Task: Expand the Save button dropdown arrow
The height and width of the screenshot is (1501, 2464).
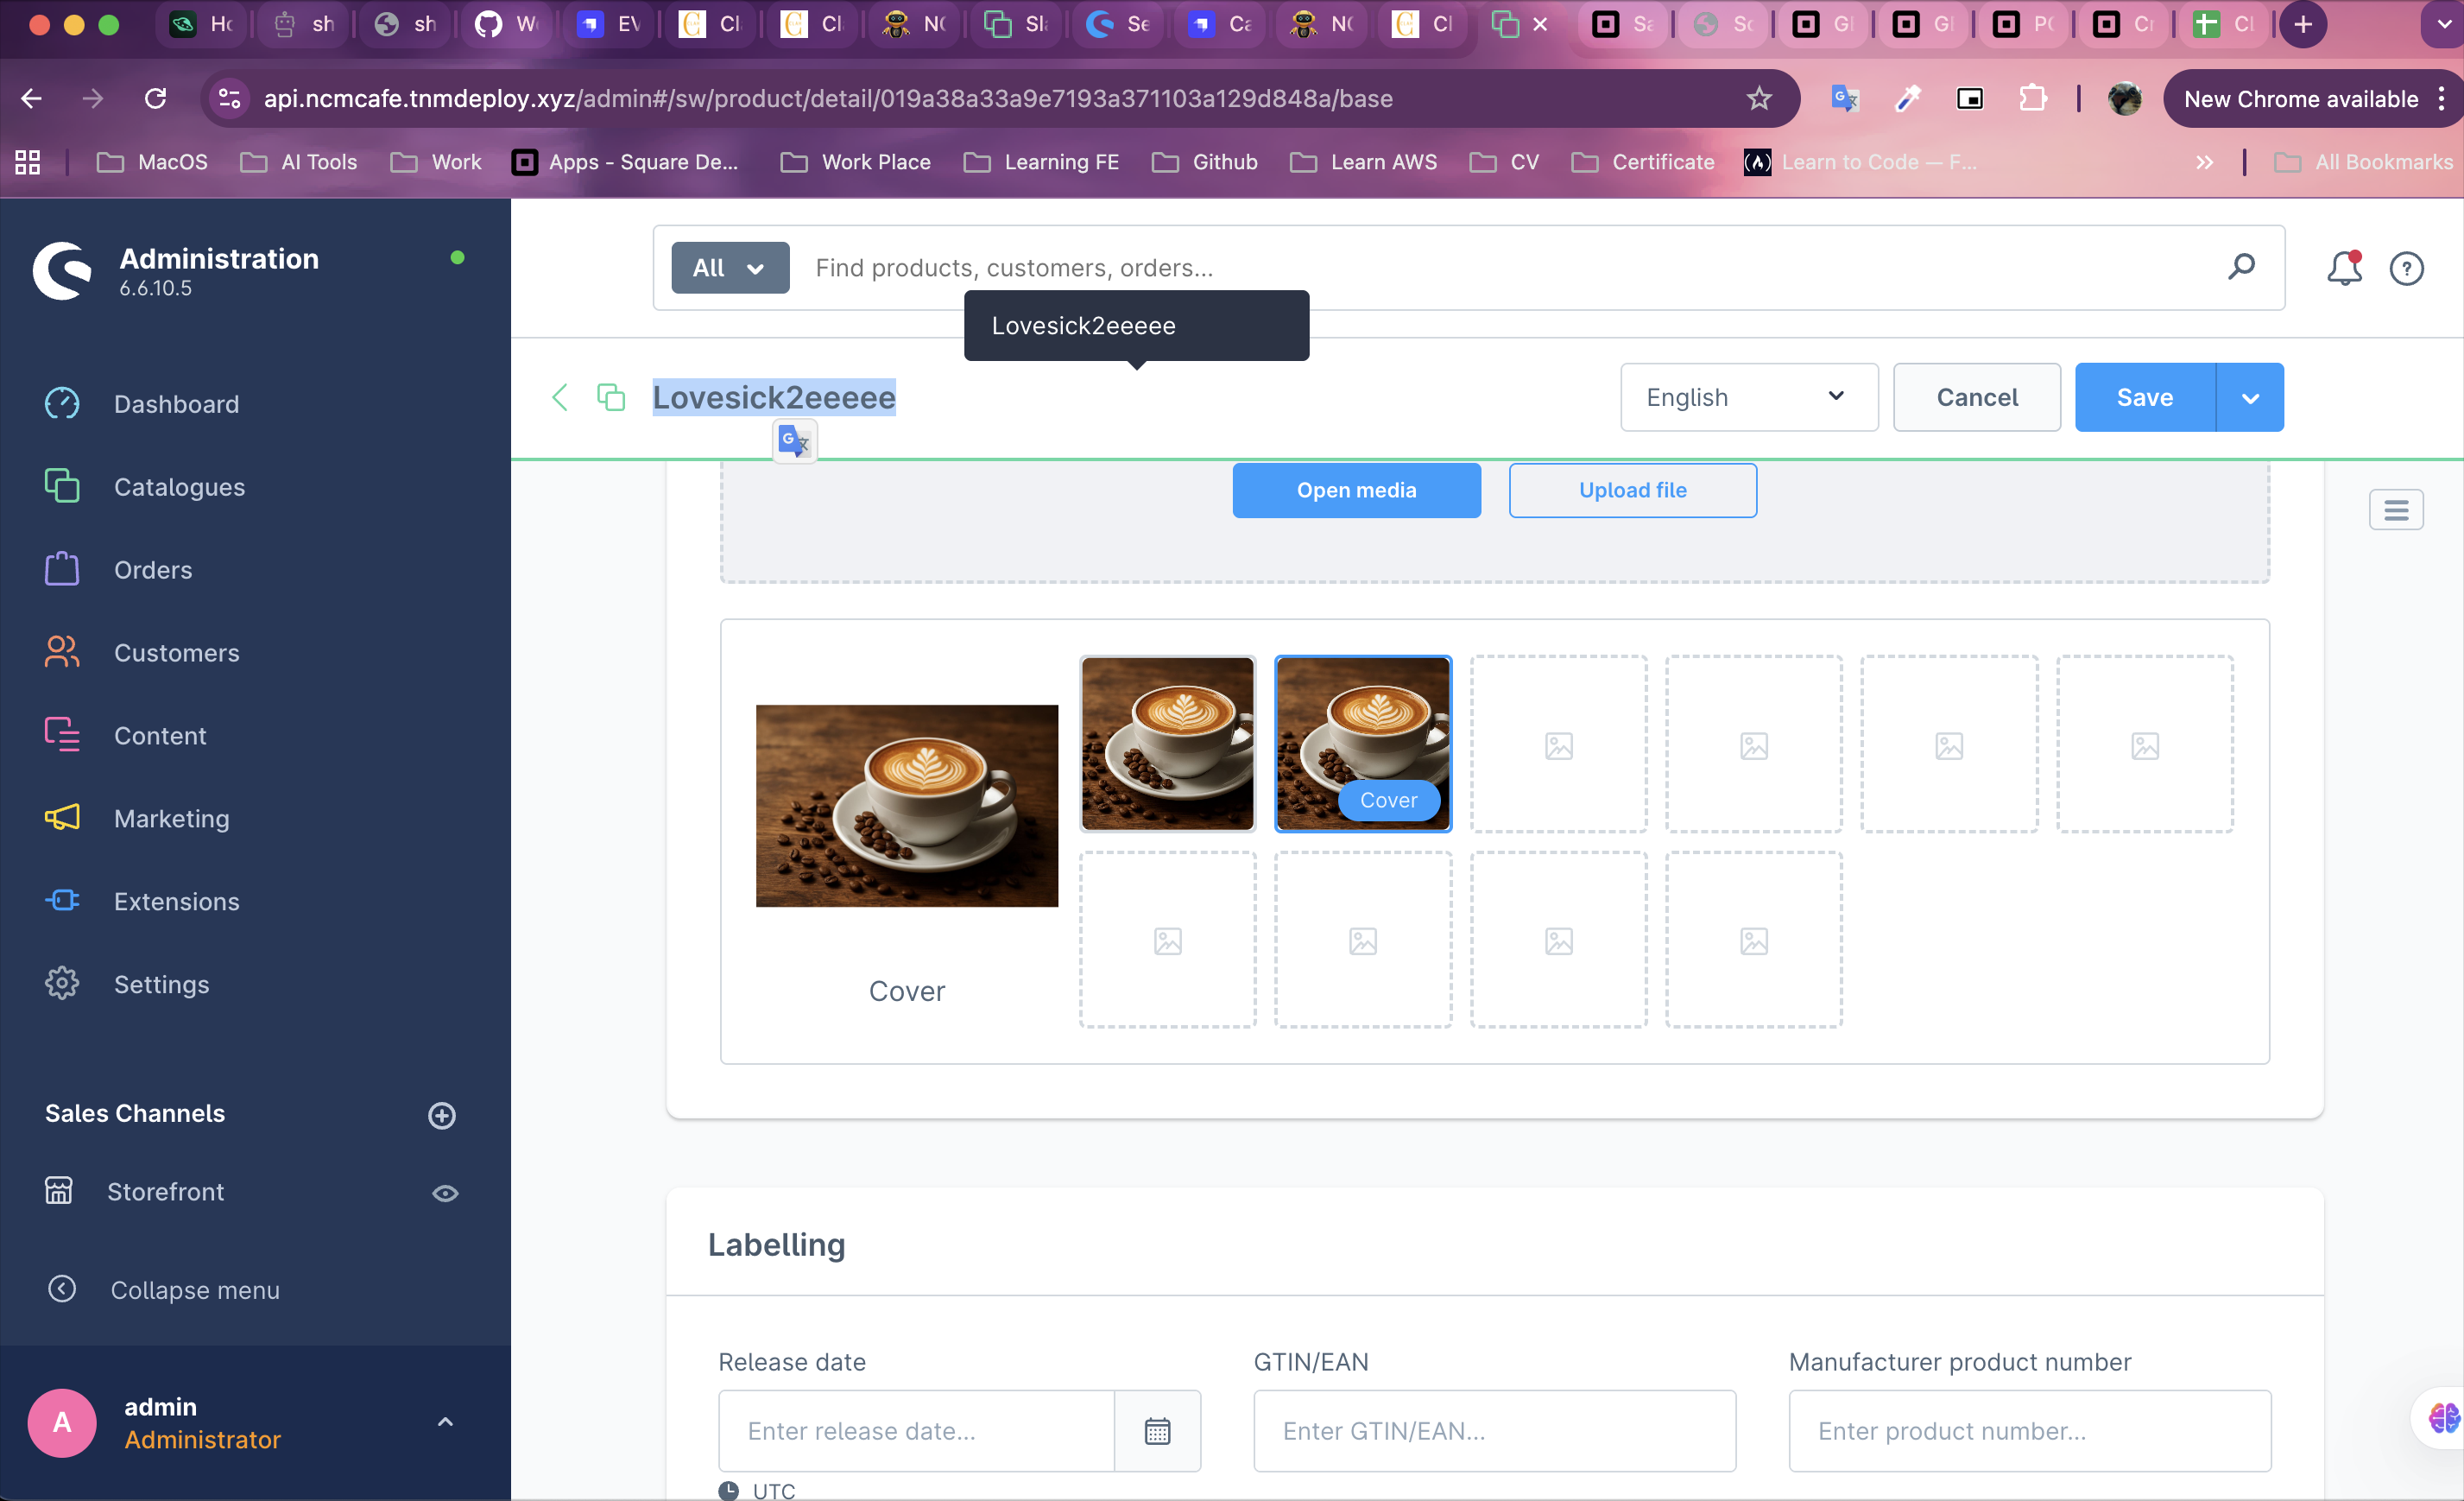Action: tap(2250, 398)
